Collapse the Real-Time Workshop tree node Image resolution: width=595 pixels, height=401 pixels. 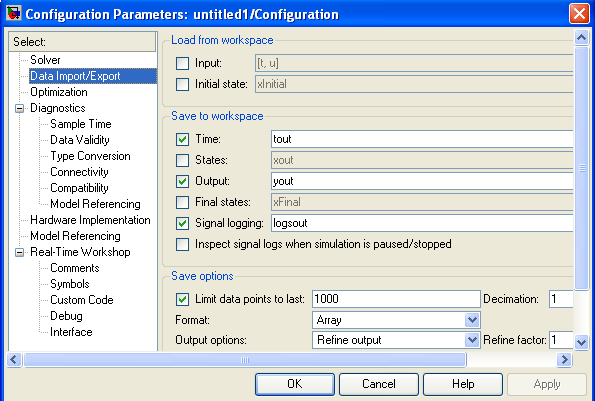point(19,252)
